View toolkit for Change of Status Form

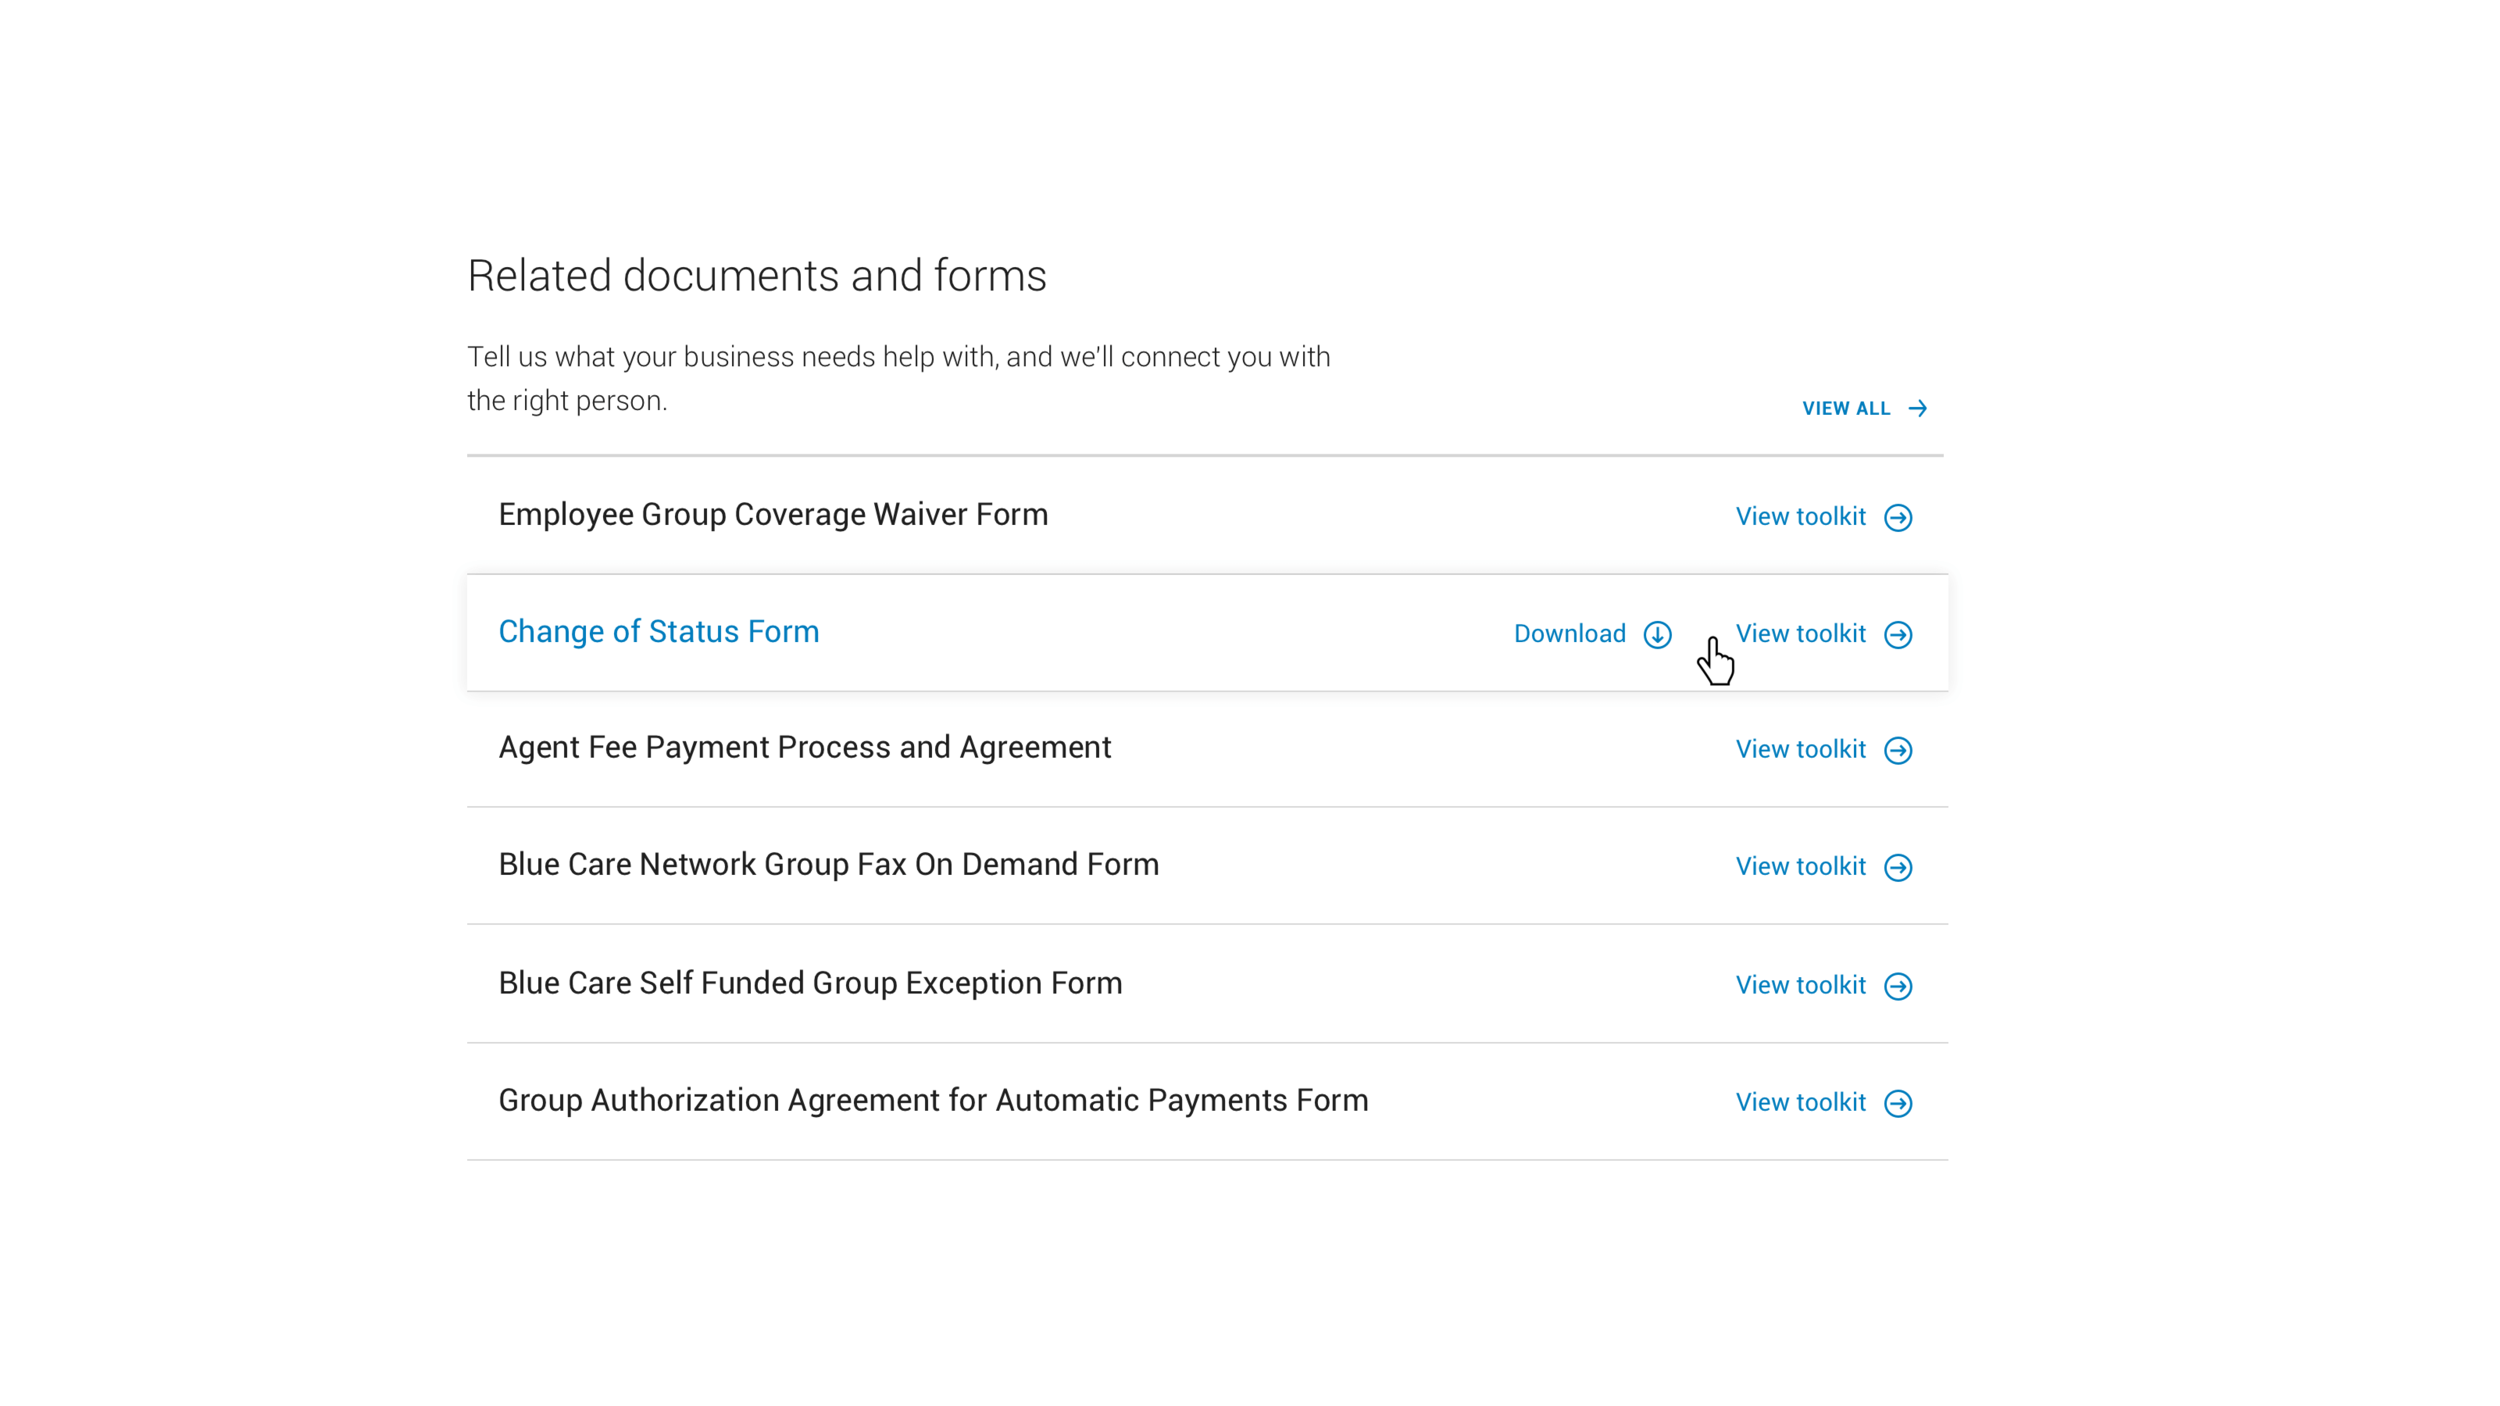click(x=1800, y=634)
